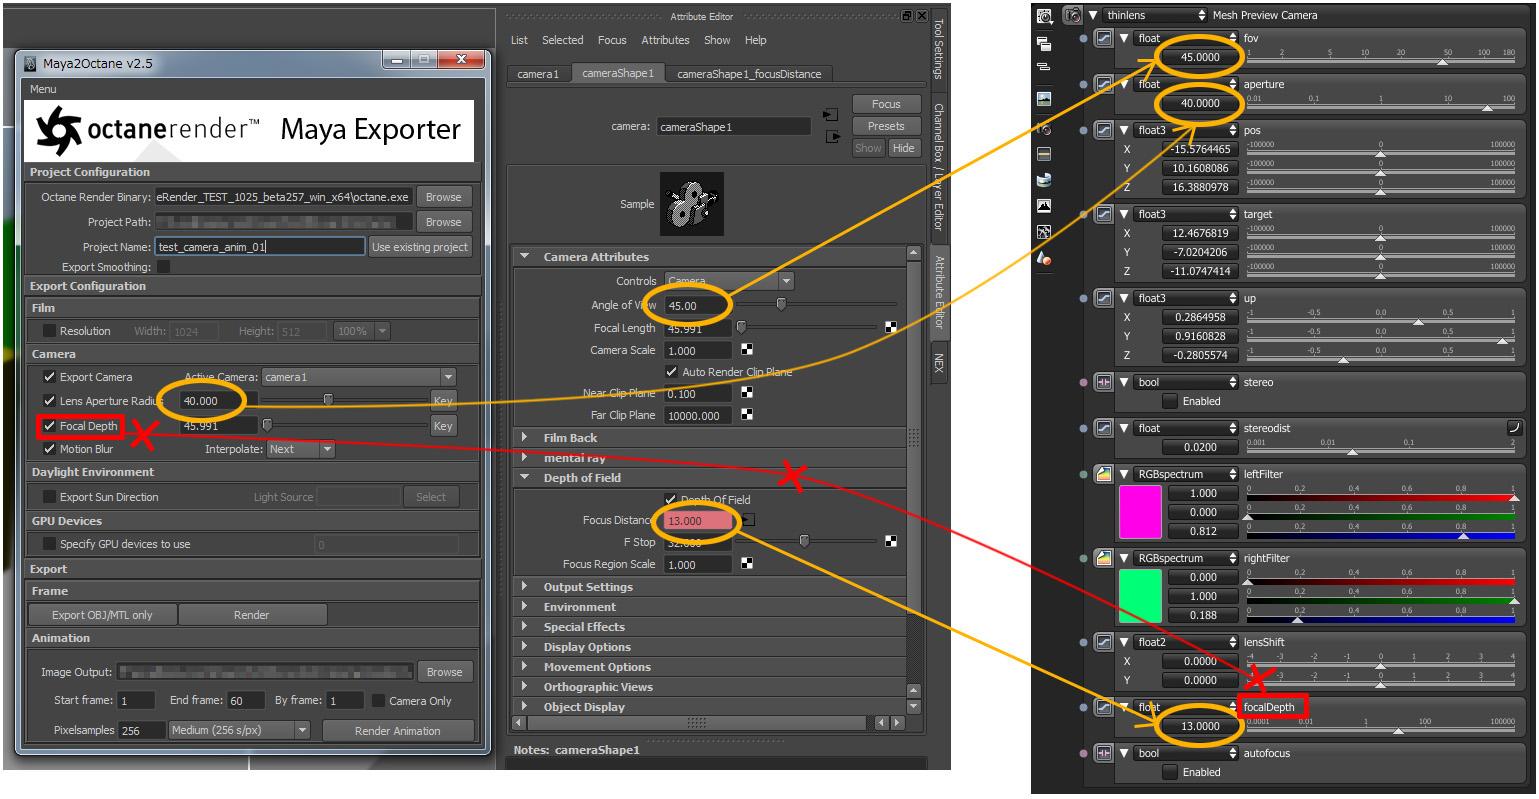
Task: Click the curve node icon beside aperture
Action: coord(1104,84)
